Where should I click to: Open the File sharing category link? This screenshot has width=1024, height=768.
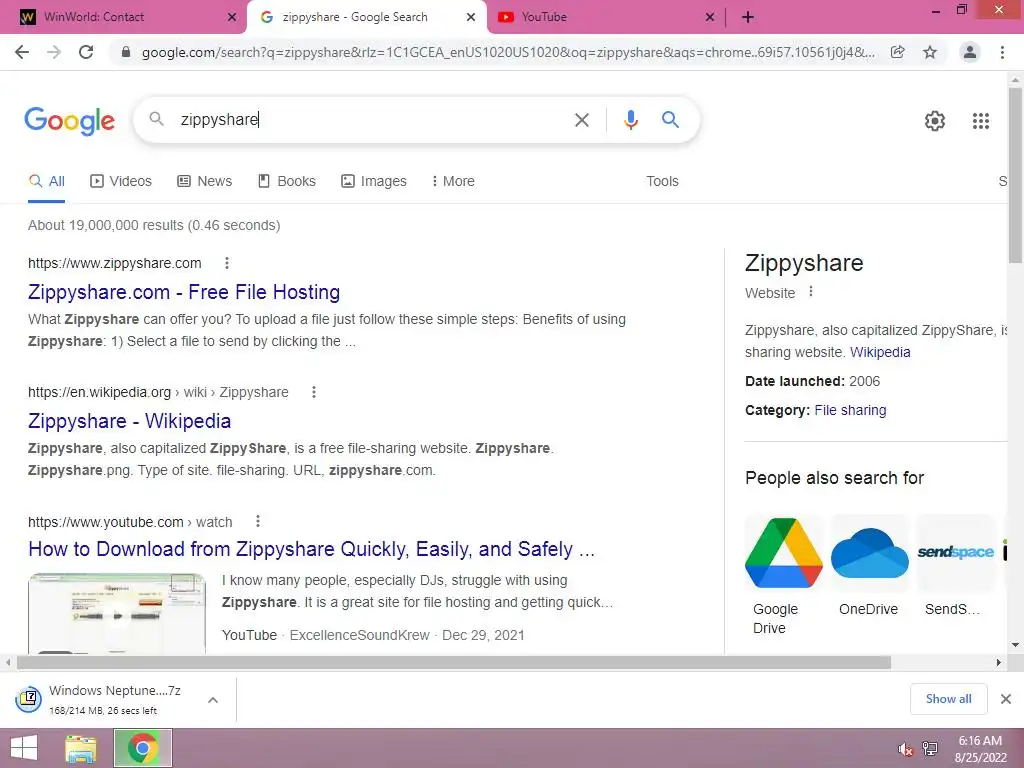coord(850,410)
